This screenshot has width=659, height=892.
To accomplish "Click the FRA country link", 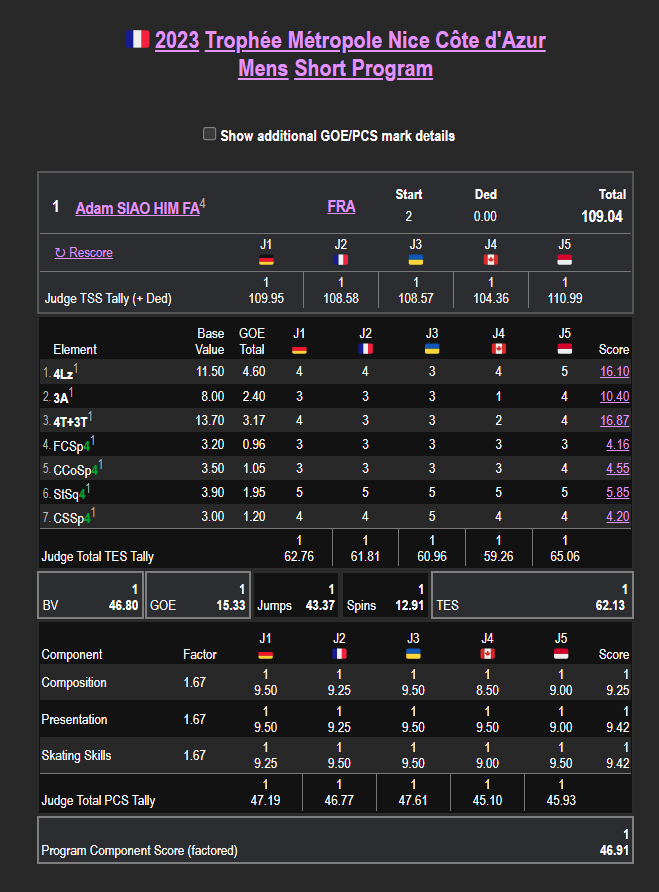I will point(341,207).
